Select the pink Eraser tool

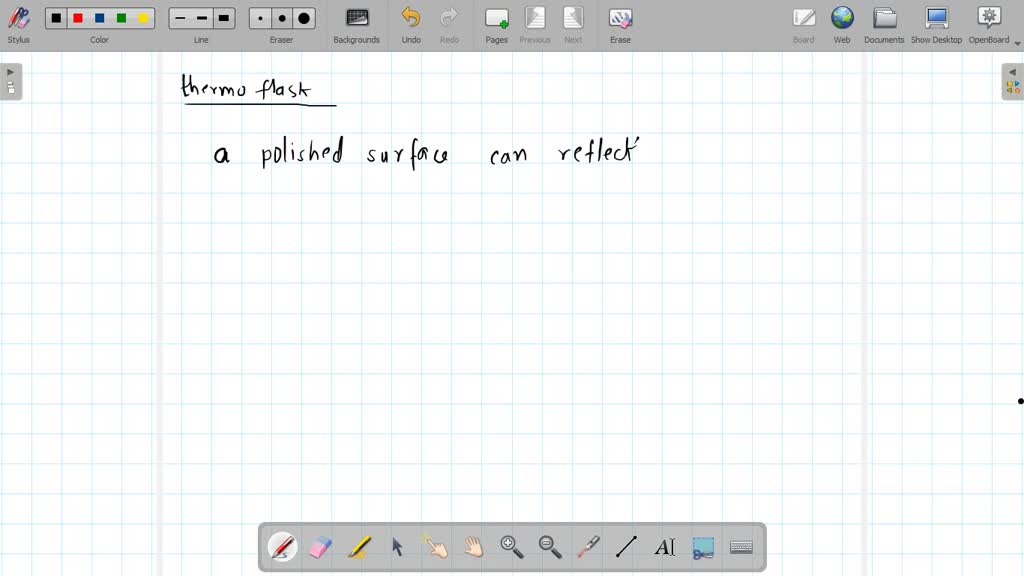point(320,547)
